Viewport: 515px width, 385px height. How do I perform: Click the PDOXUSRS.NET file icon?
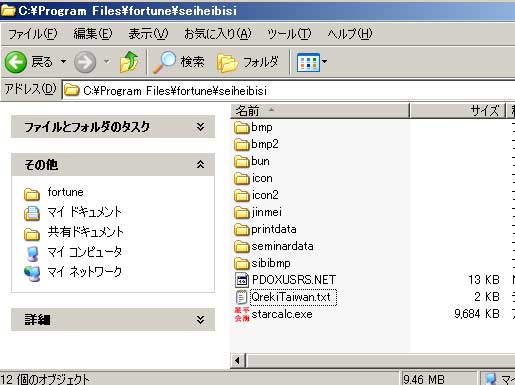(x=242, y=280)
